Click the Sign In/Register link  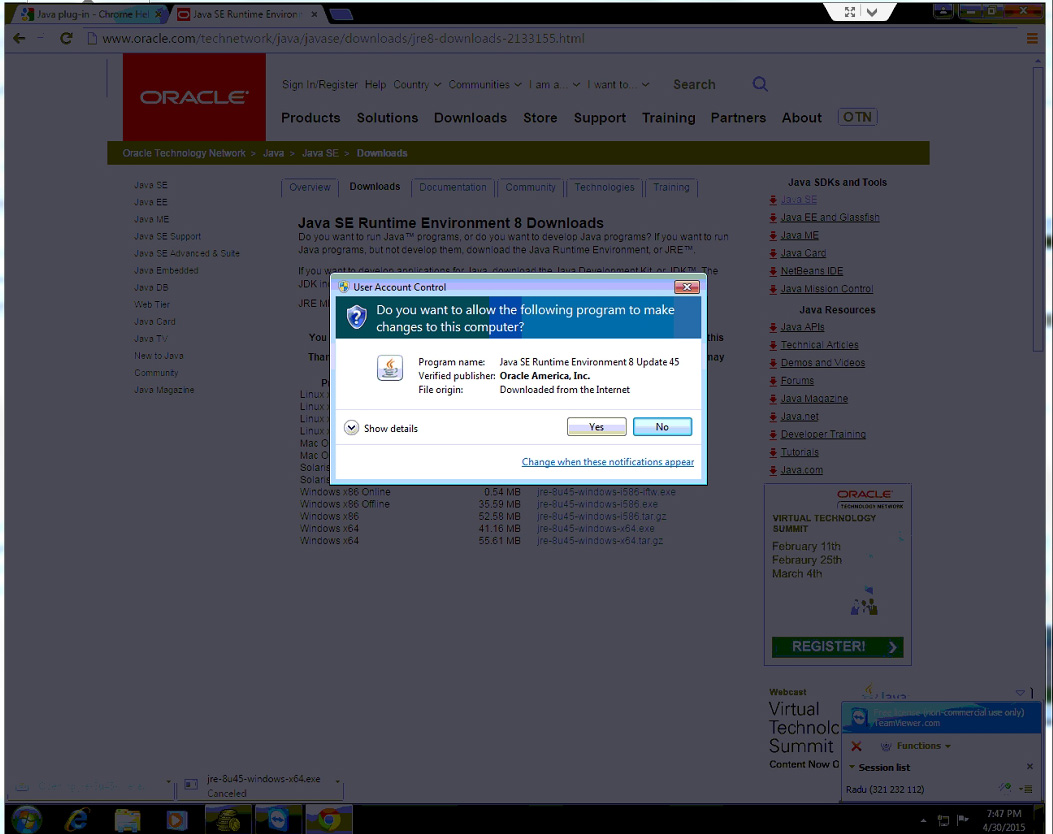pos(320,85)
